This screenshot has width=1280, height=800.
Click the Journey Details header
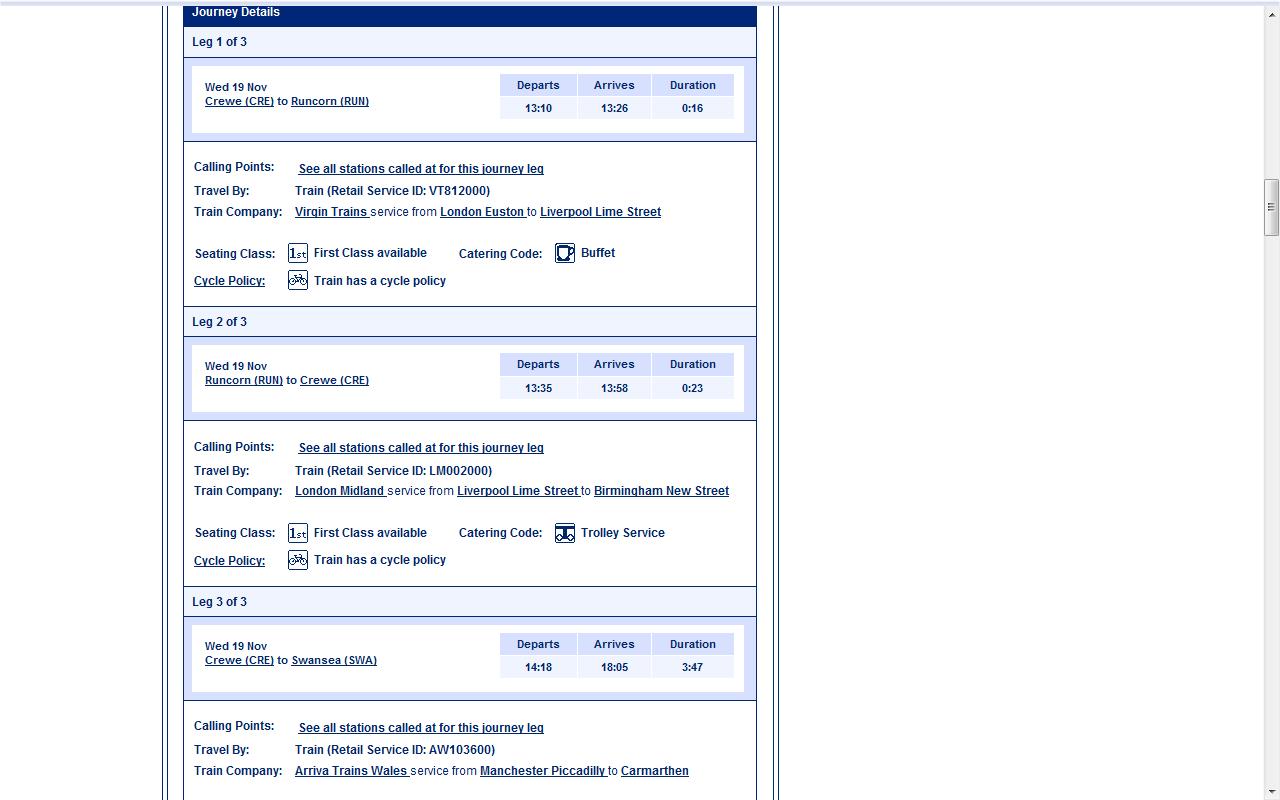(236, 12)
